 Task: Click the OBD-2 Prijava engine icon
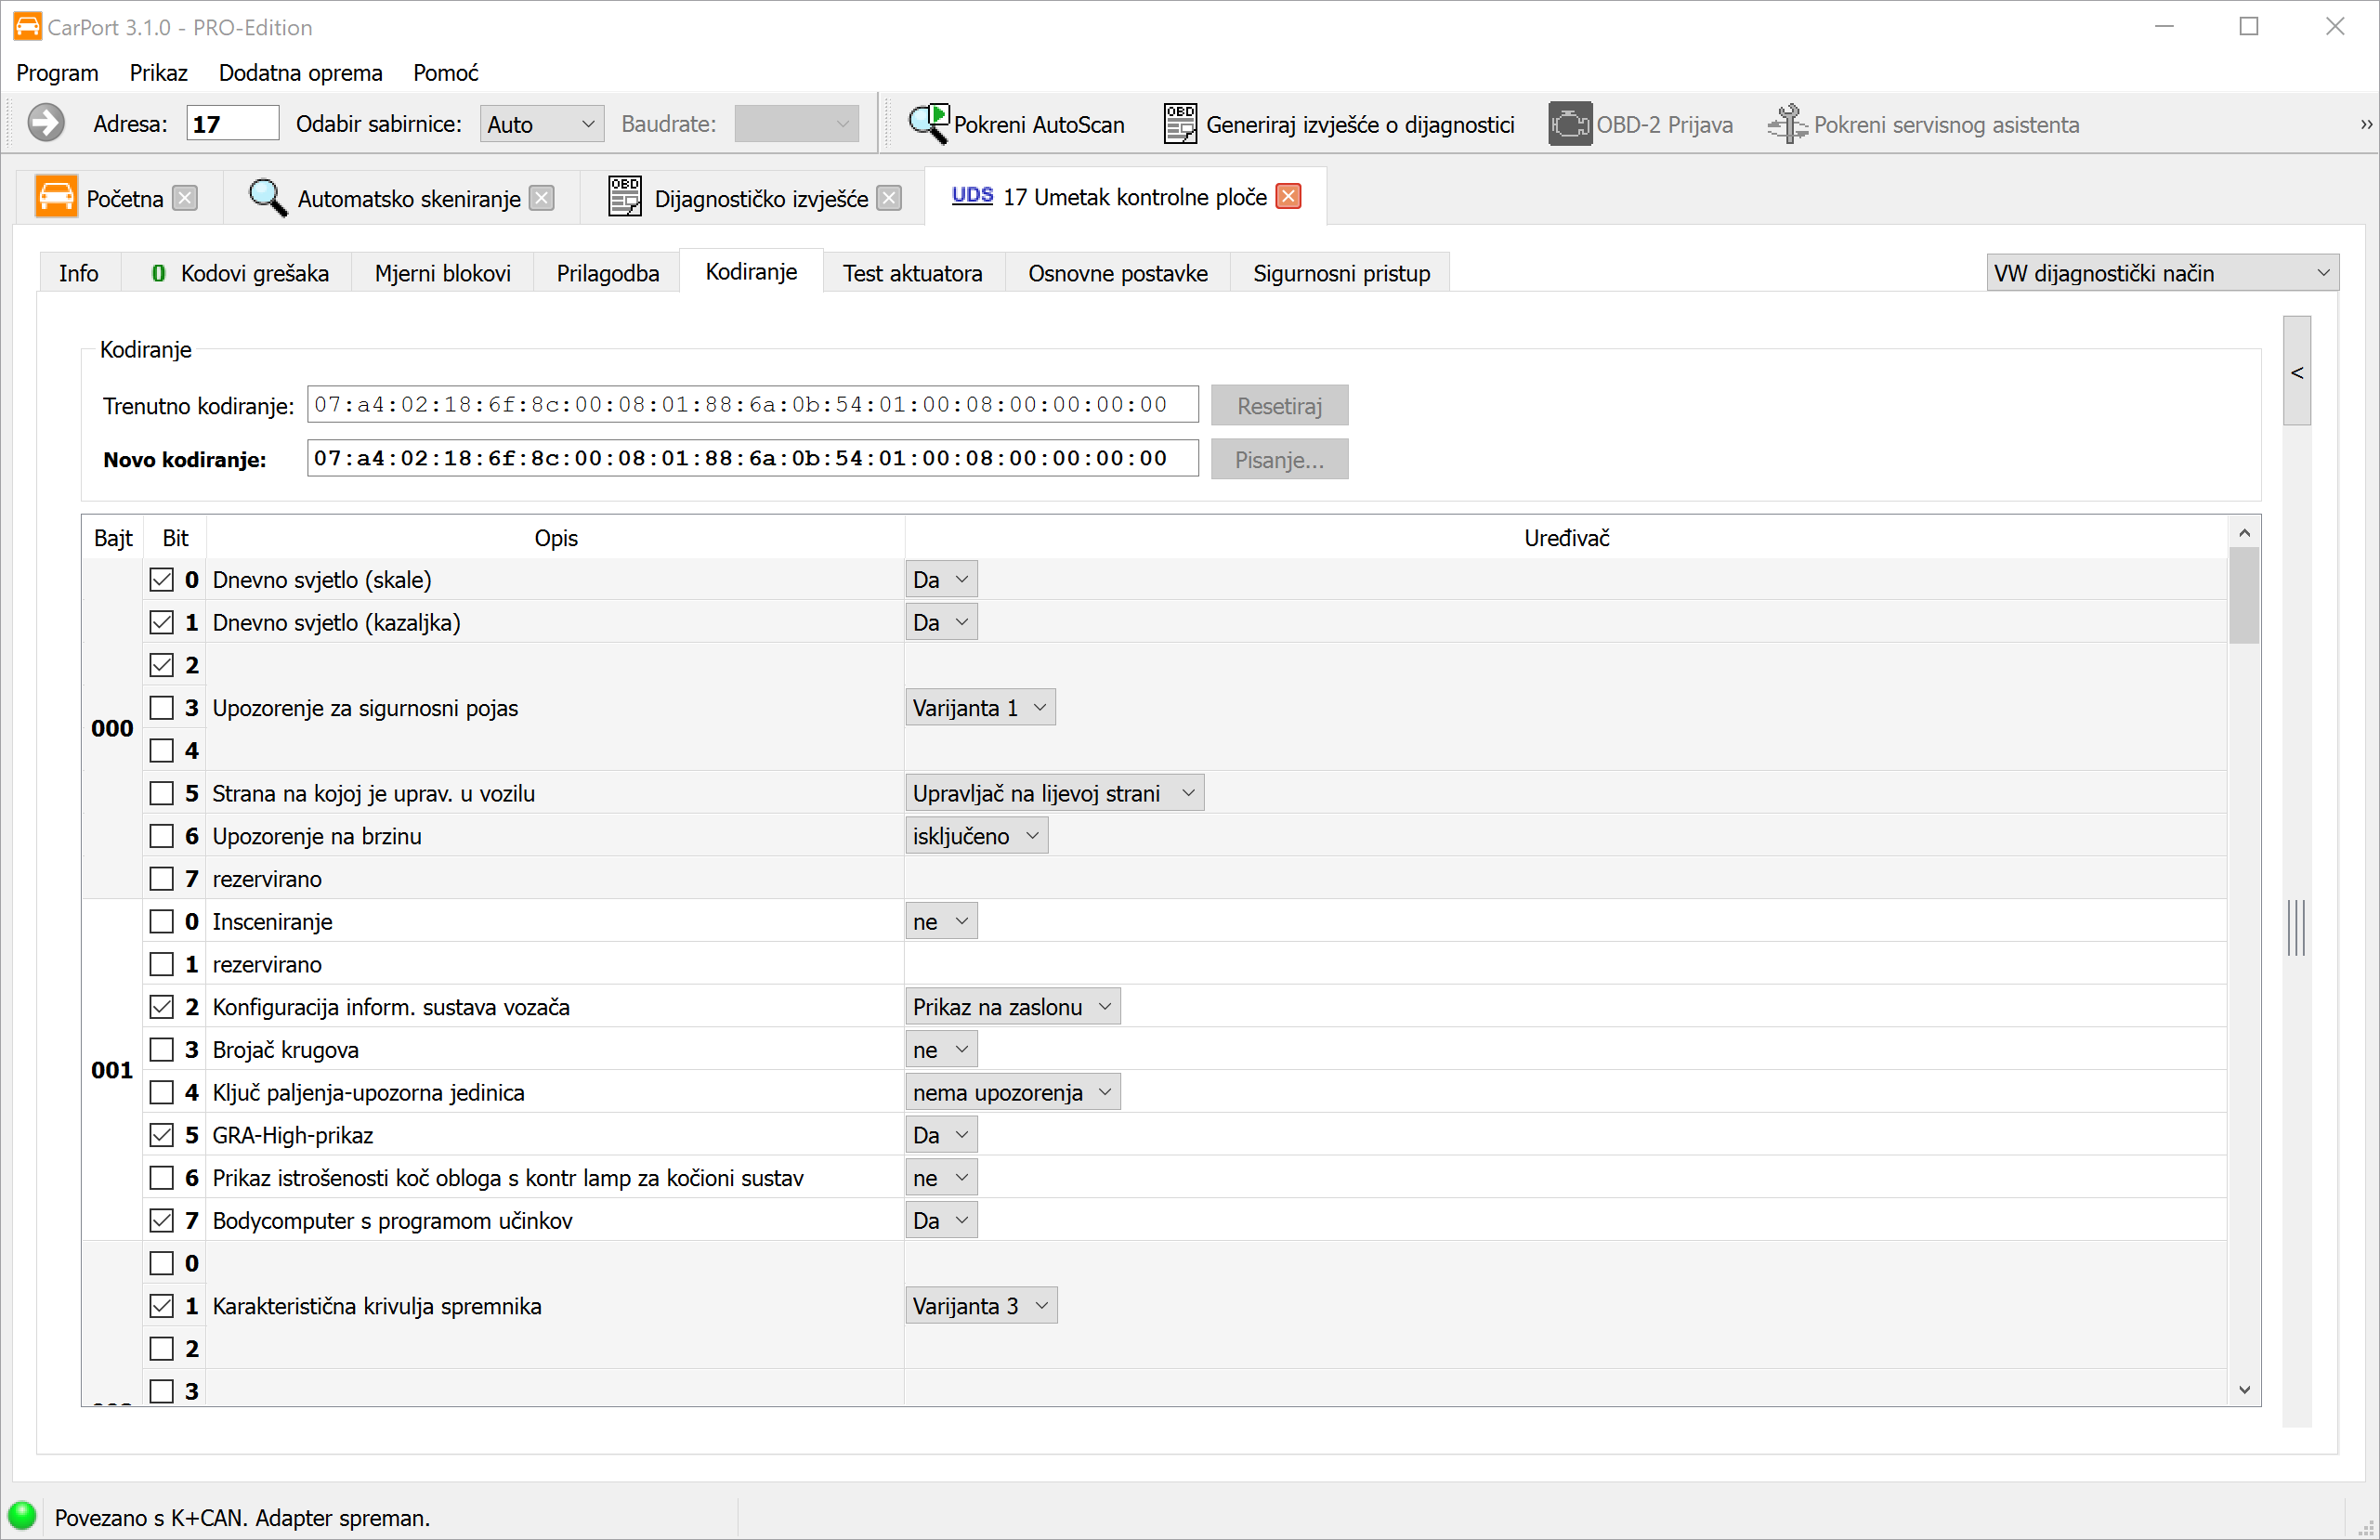(1569, 124)
